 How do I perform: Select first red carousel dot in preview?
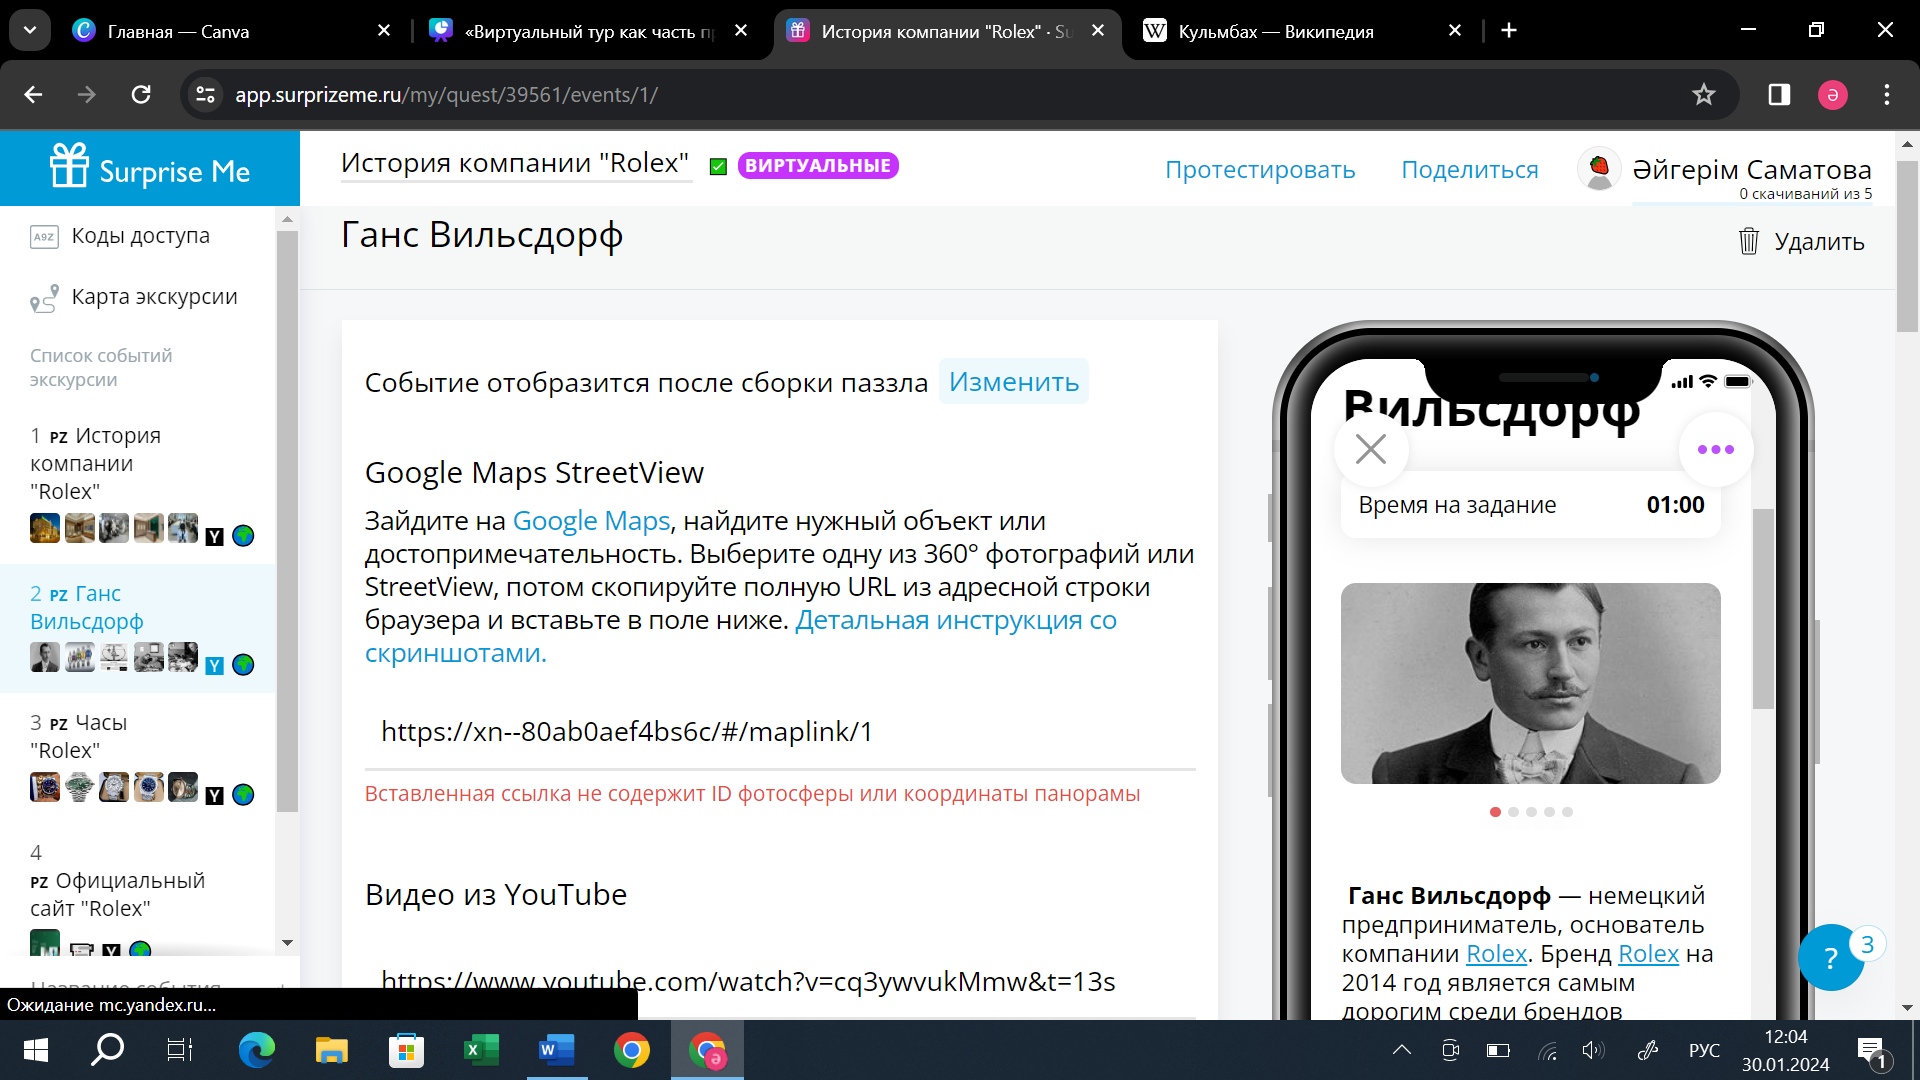tap(1495, 812)
